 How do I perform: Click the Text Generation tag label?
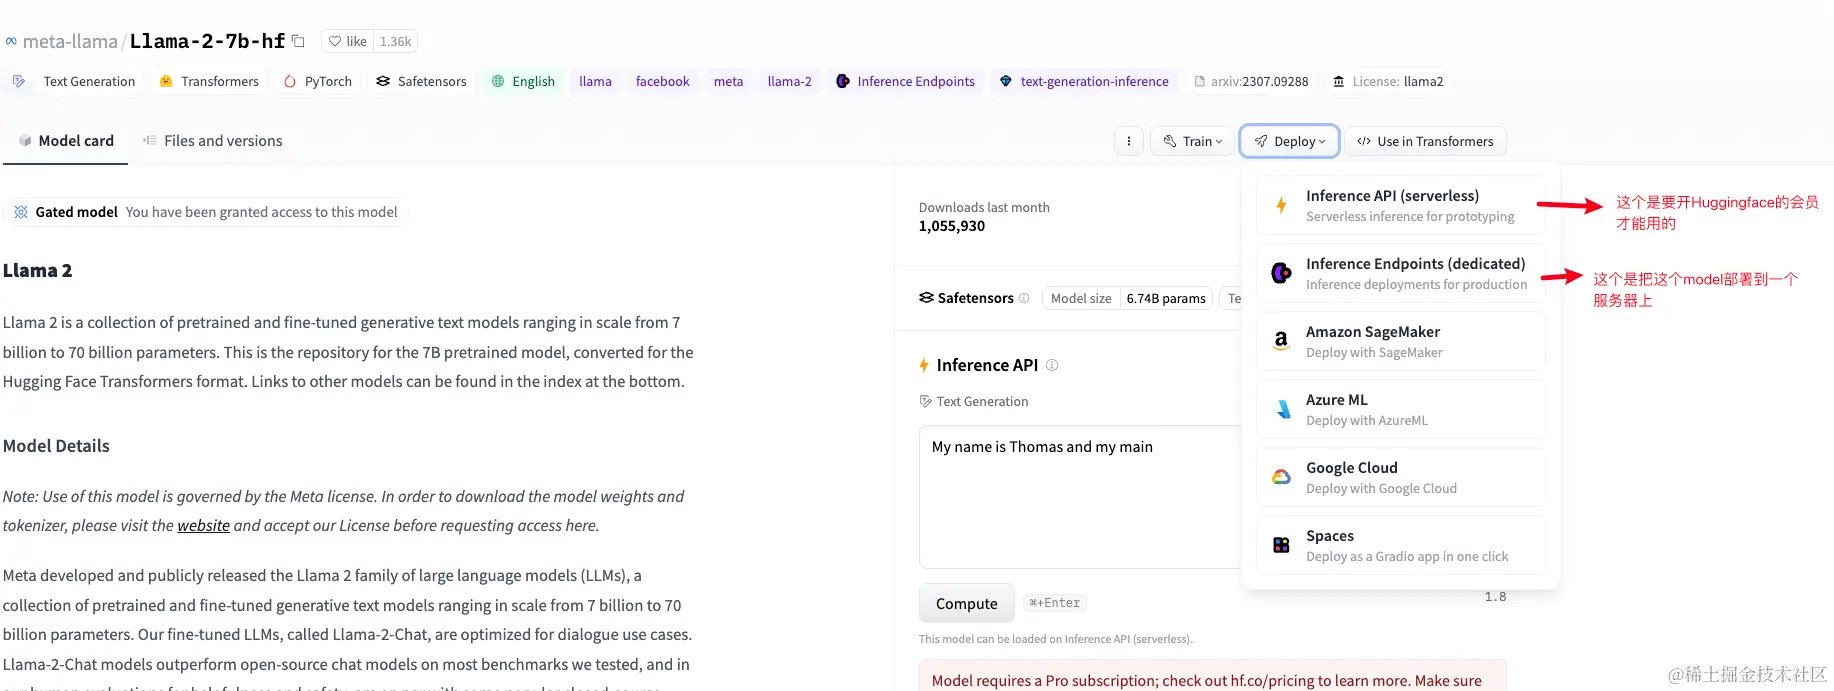click(x=89, y=81)
